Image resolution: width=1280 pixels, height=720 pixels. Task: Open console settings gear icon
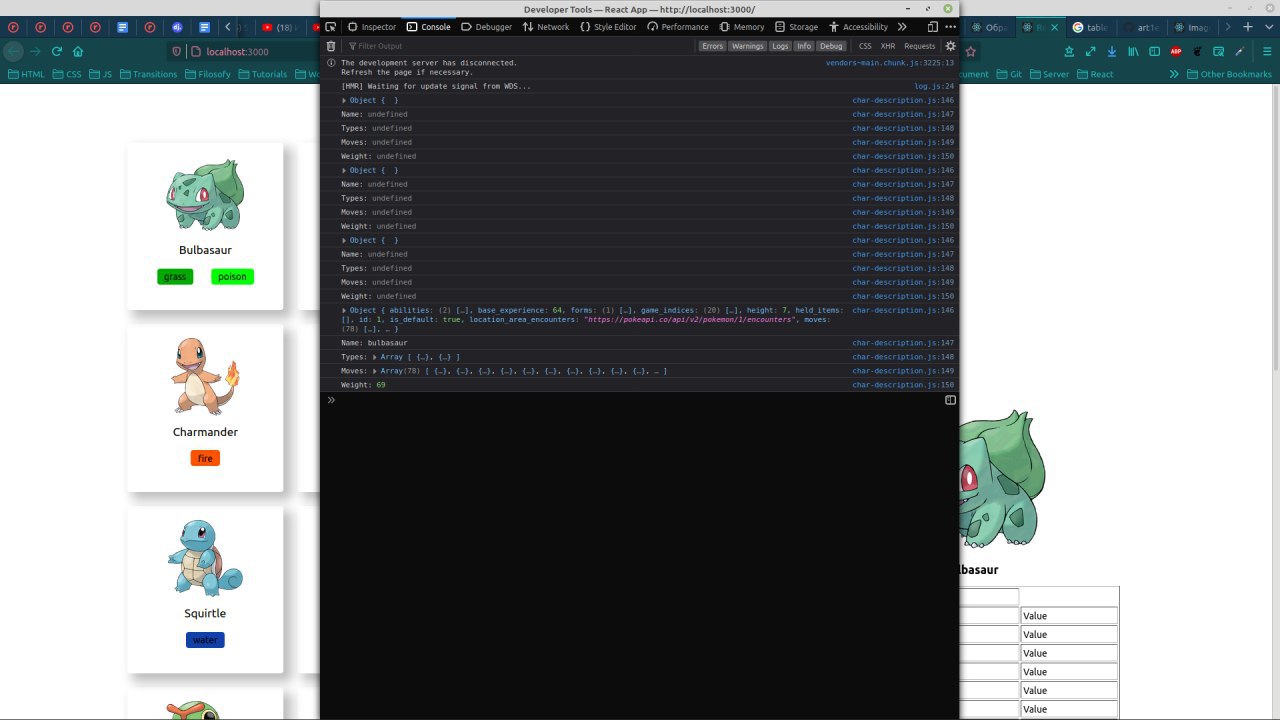pos(950,46)
